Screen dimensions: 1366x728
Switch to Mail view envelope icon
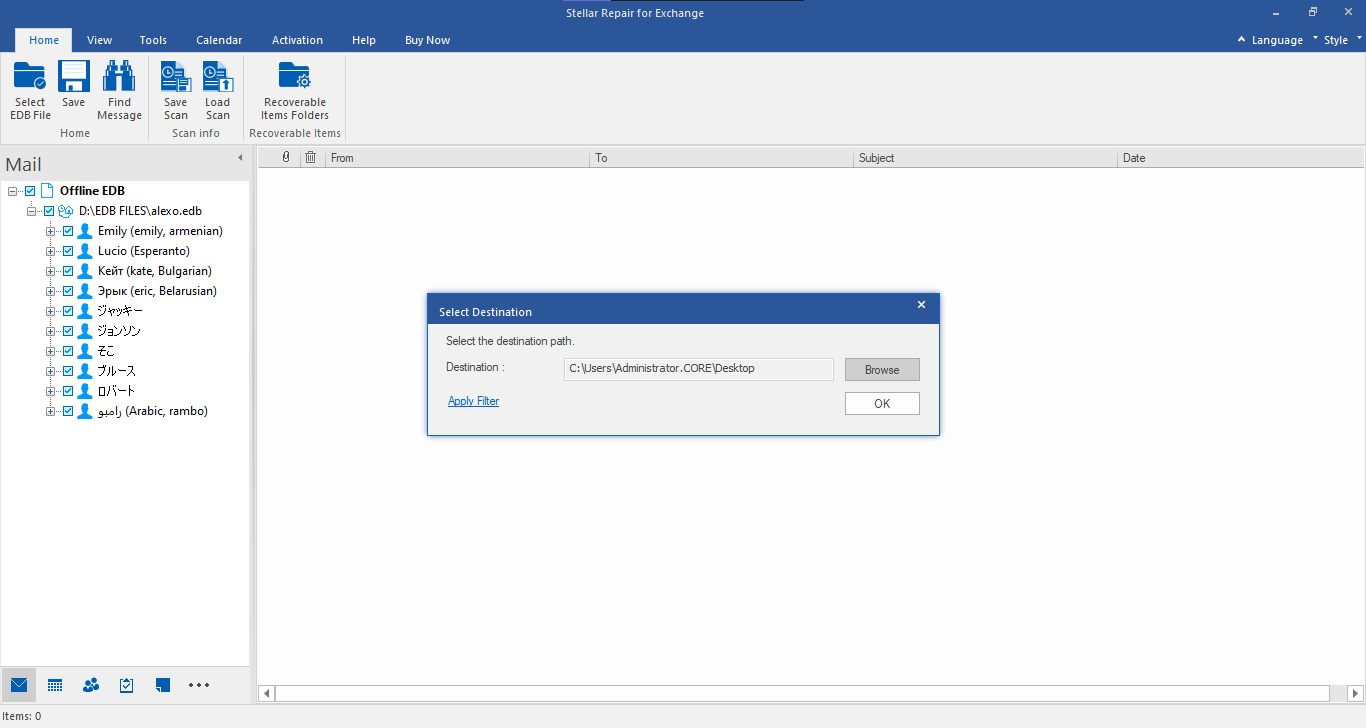19,685
